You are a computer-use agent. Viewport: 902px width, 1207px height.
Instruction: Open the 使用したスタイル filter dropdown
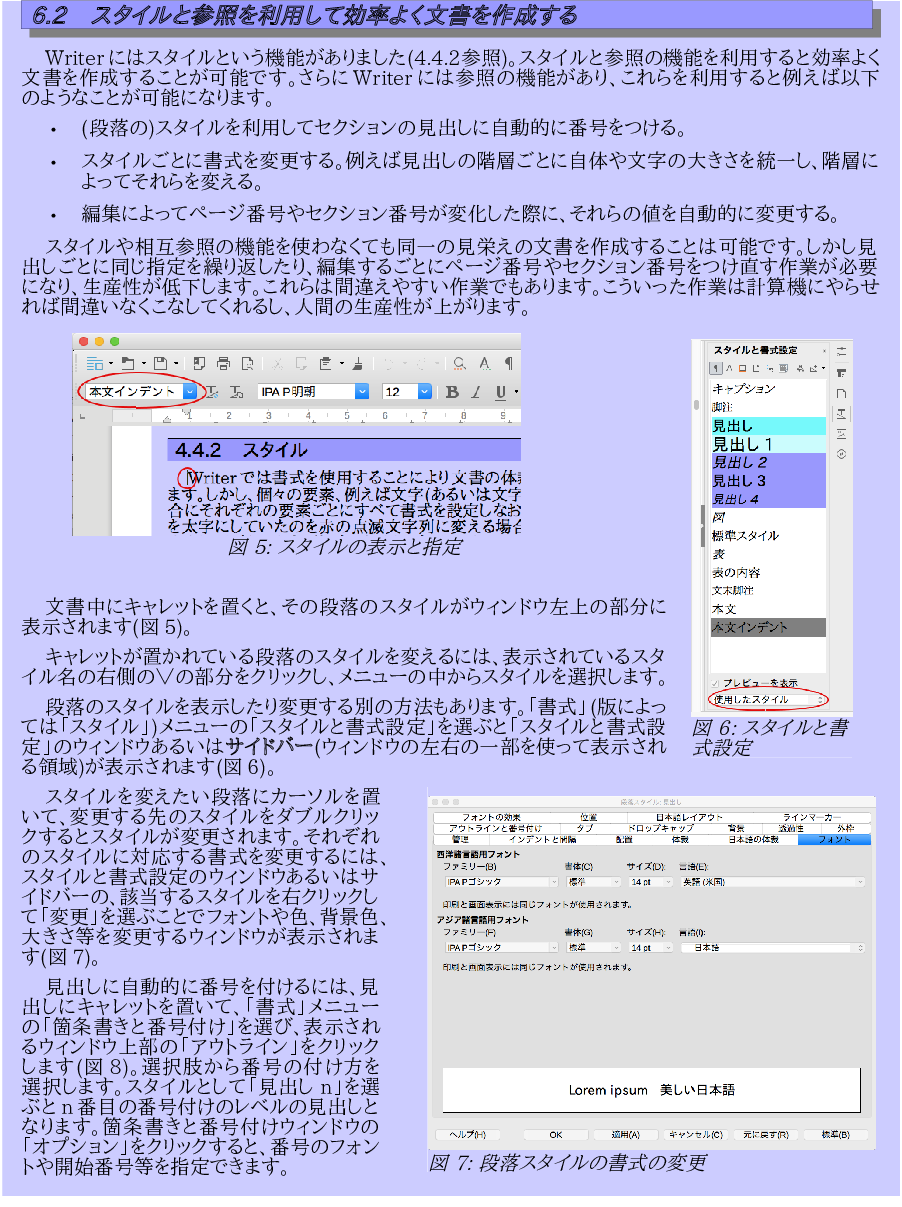tap(768, 699)
